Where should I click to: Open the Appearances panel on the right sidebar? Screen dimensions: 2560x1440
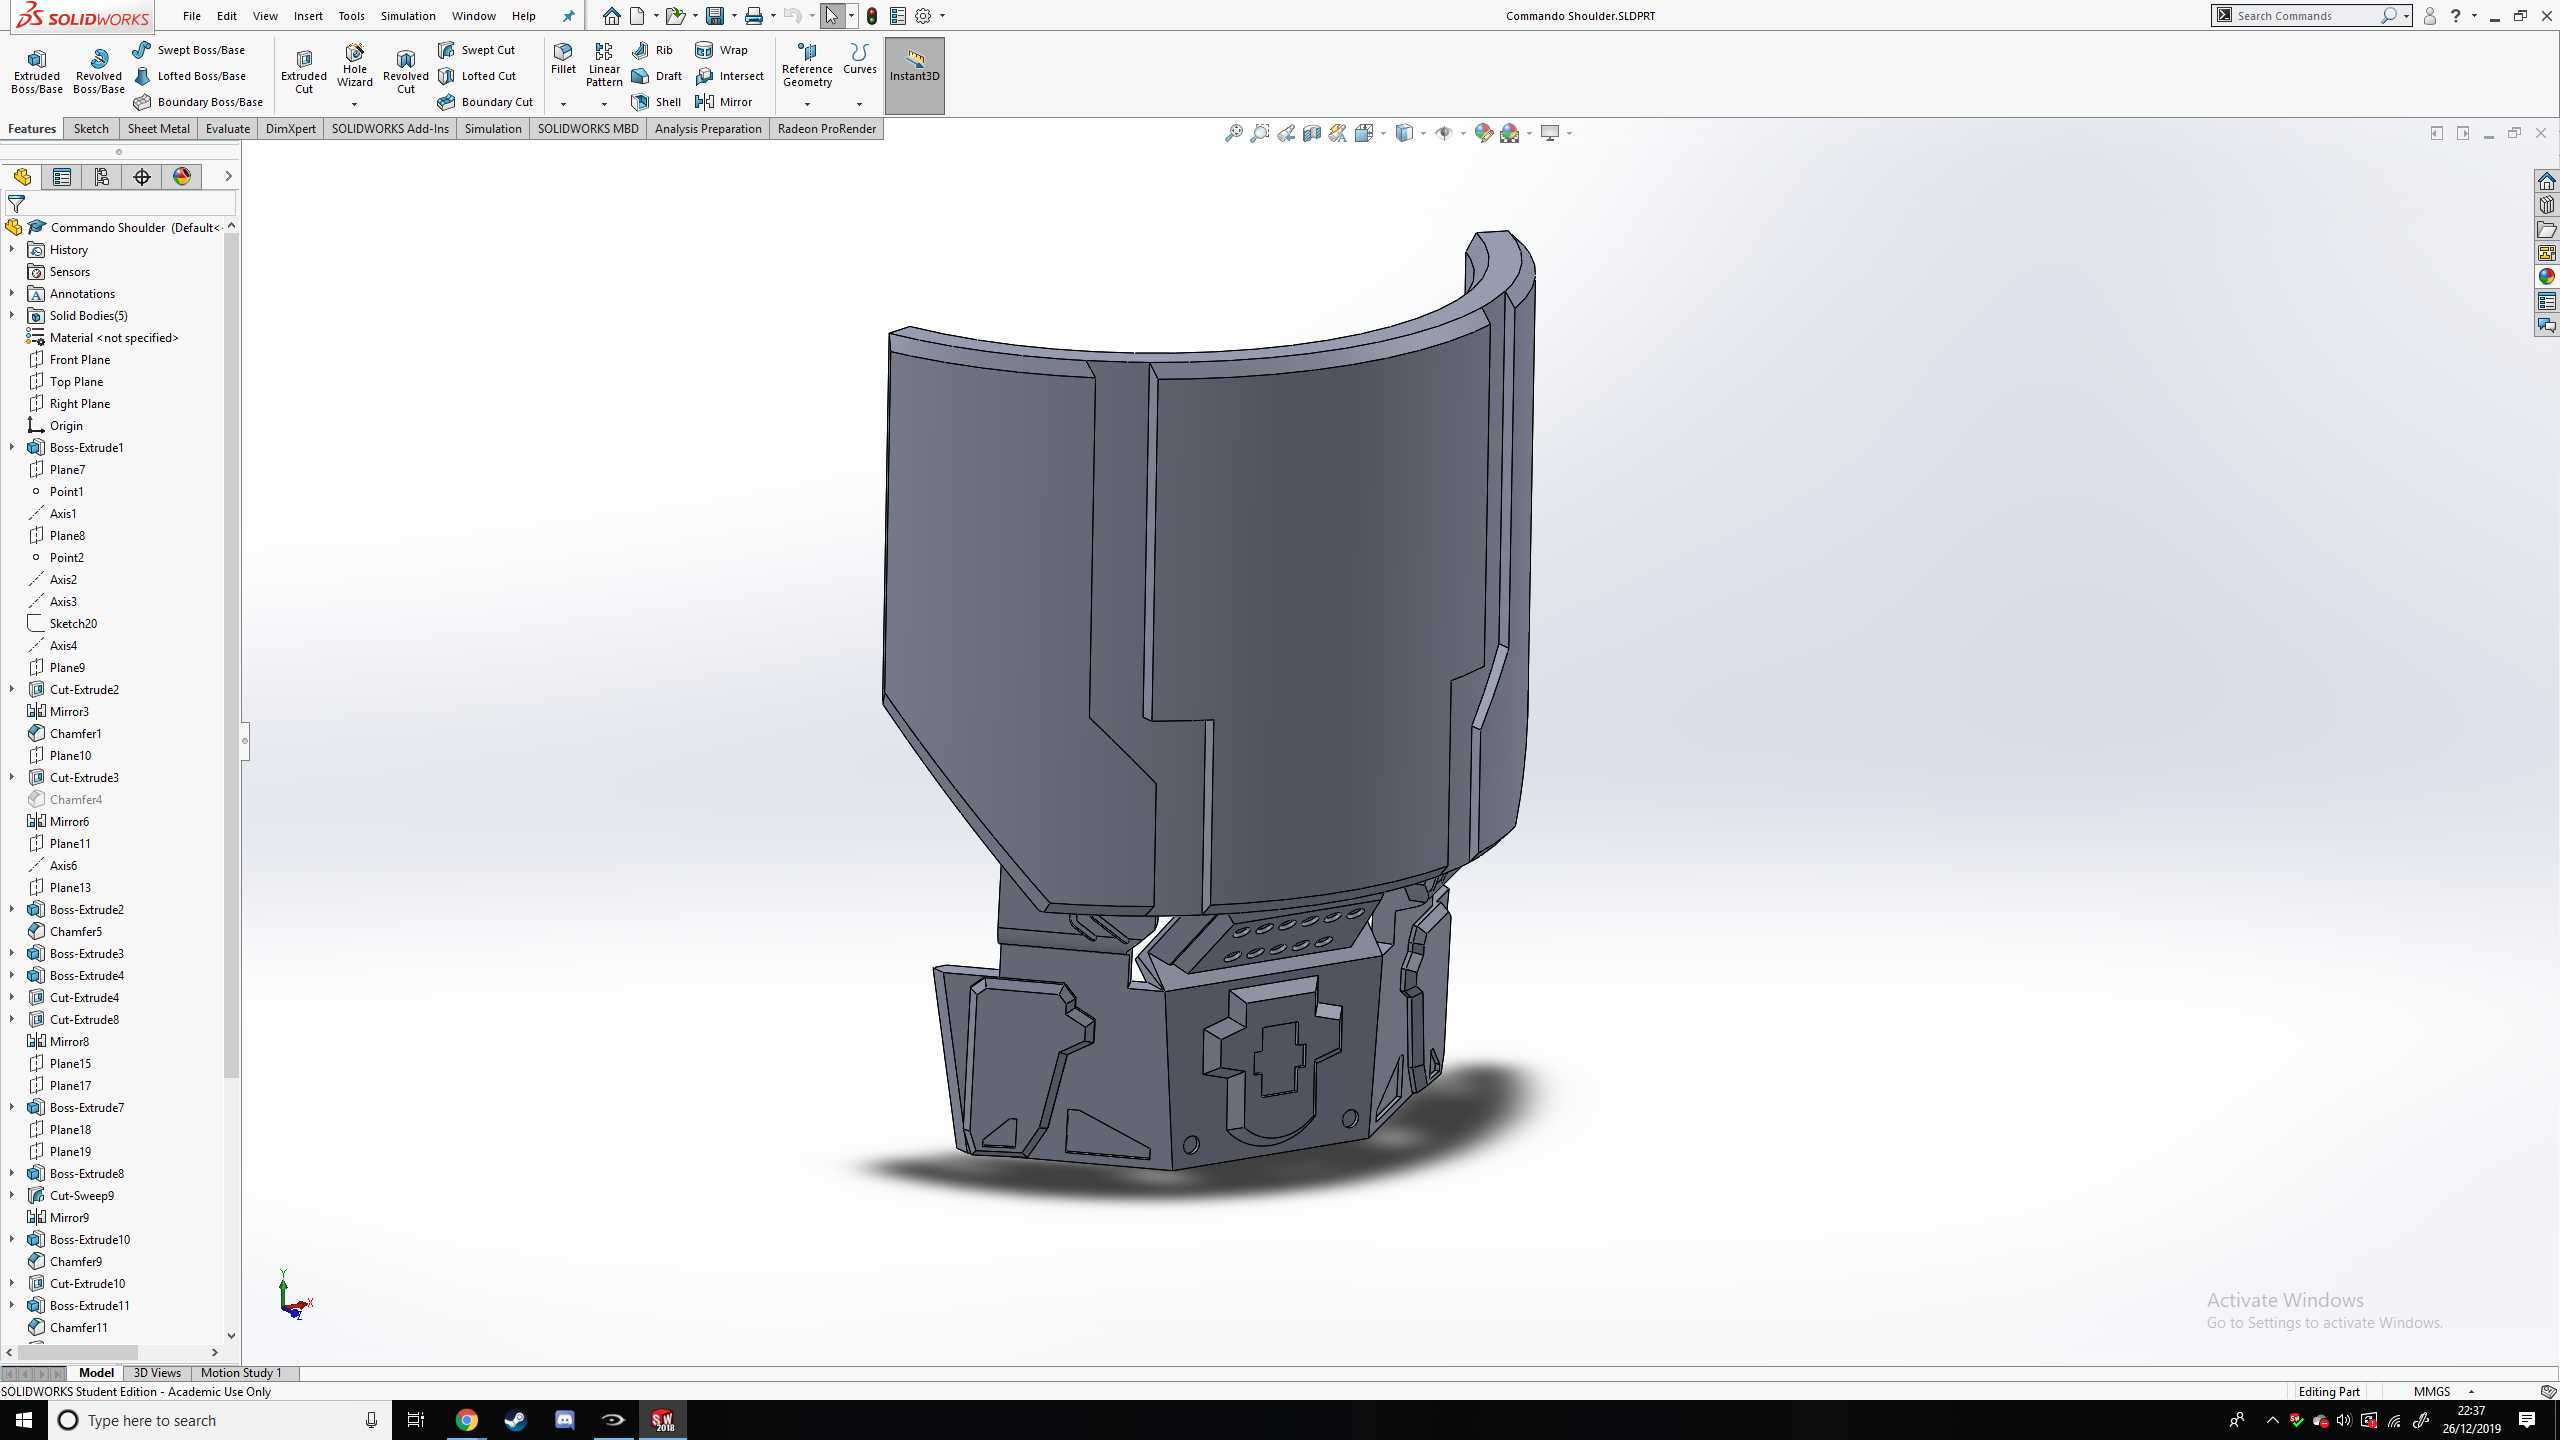coord(2547,276)
